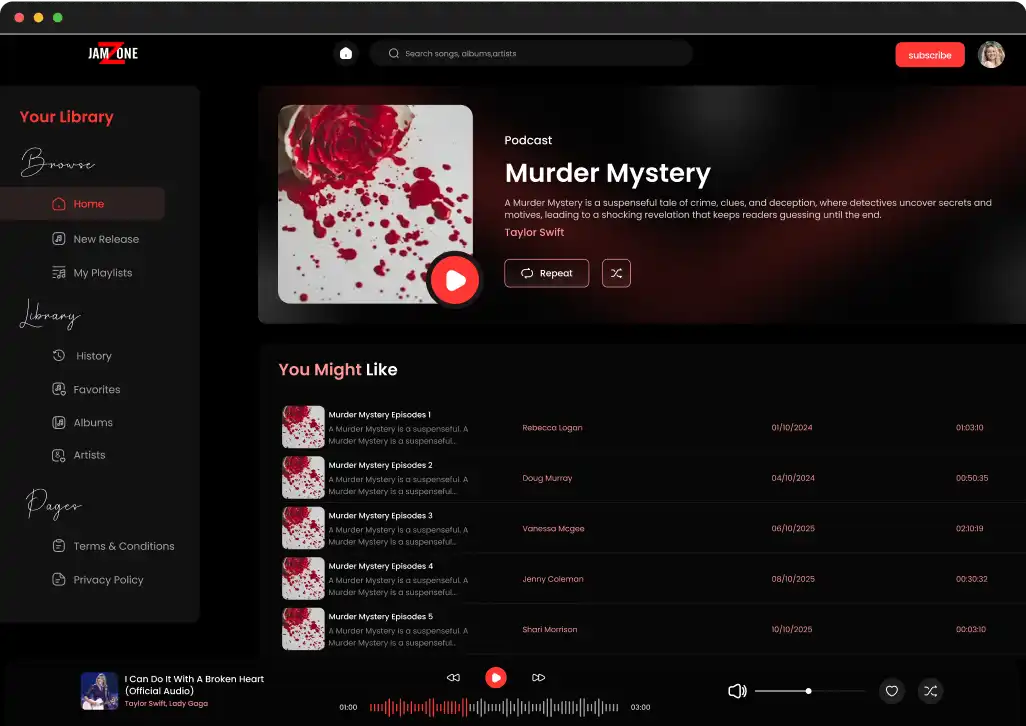Open Favorites in the library
This screenshot has height=726, width=1026.
[86, 389]
